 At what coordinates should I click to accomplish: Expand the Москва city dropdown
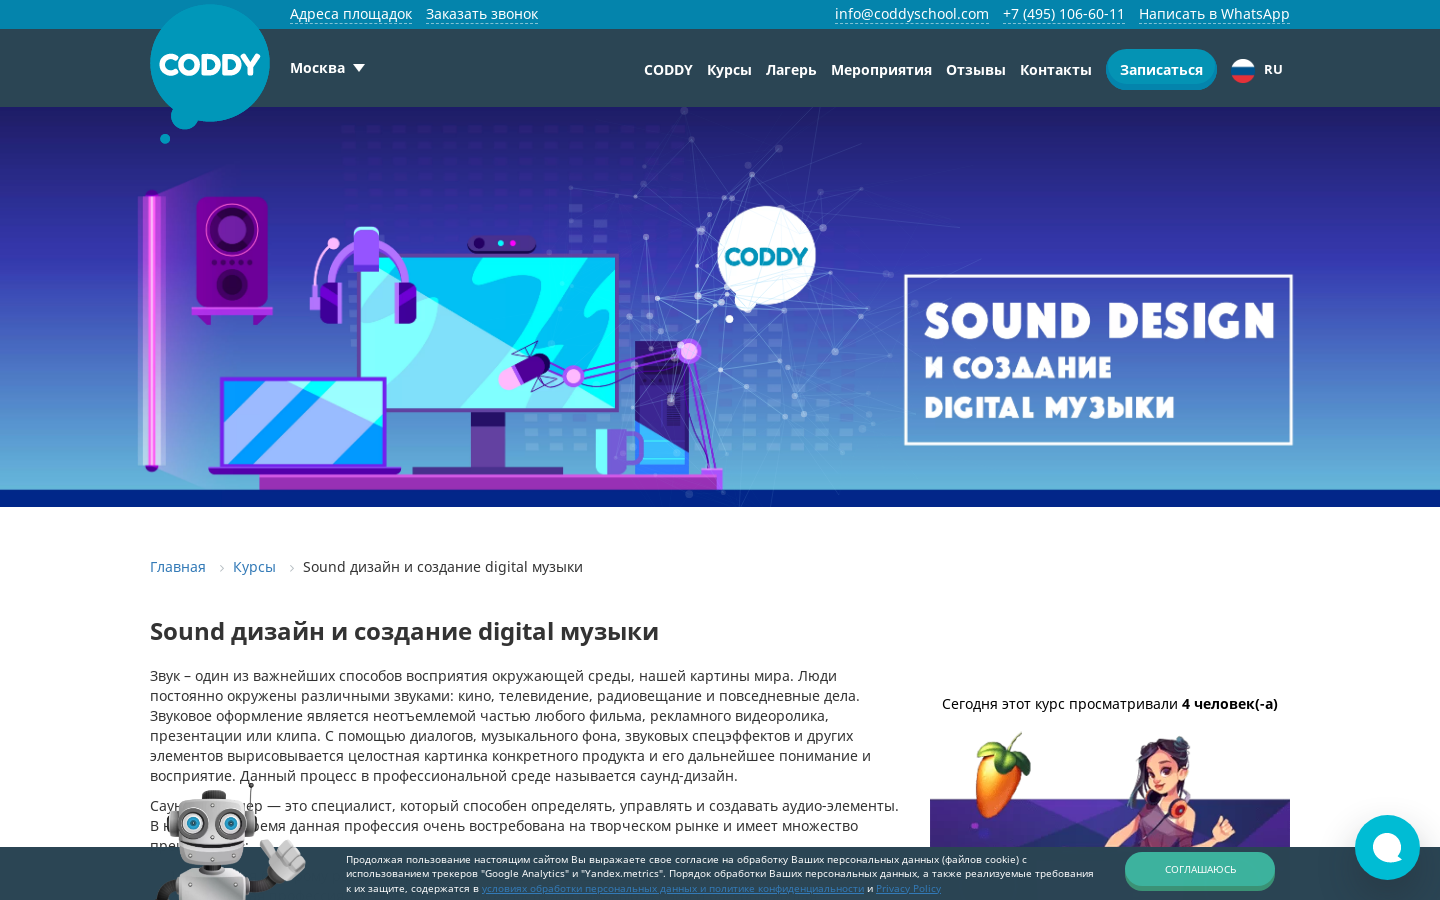[327, 68]
